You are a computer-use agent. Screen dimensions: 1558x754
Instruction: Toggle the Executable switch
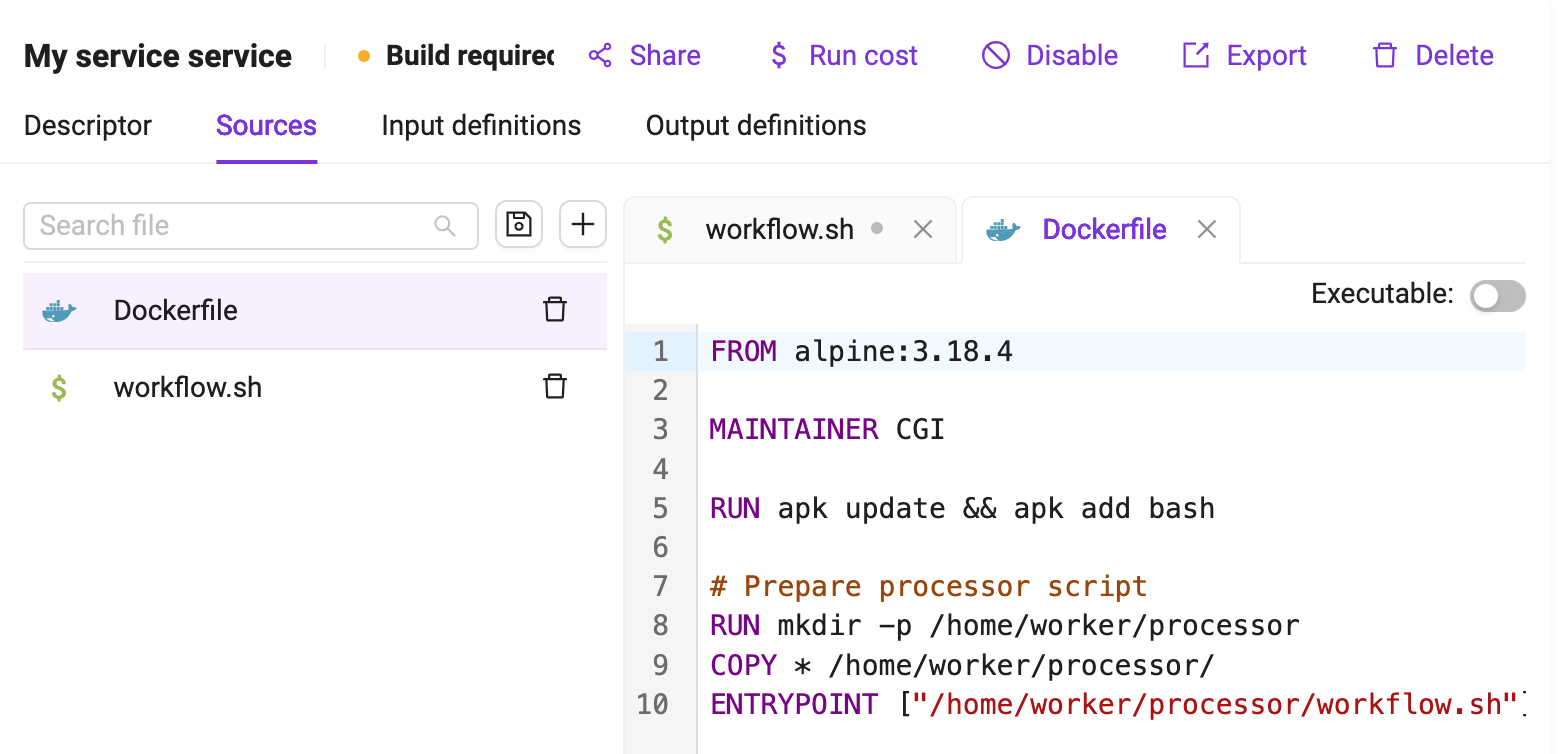1497,295
